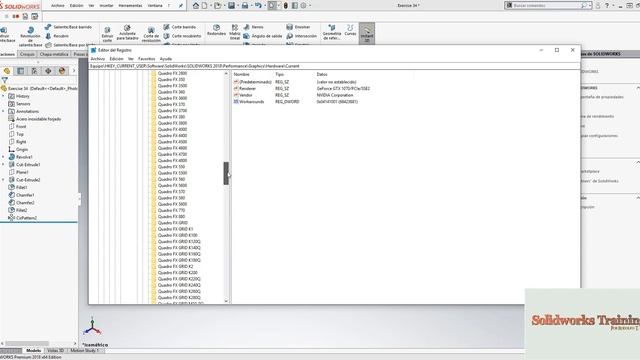This screenshot has height=360, width=640.
Task: Click the Rebuild traffic light icon
Action: tap(286, 5)
